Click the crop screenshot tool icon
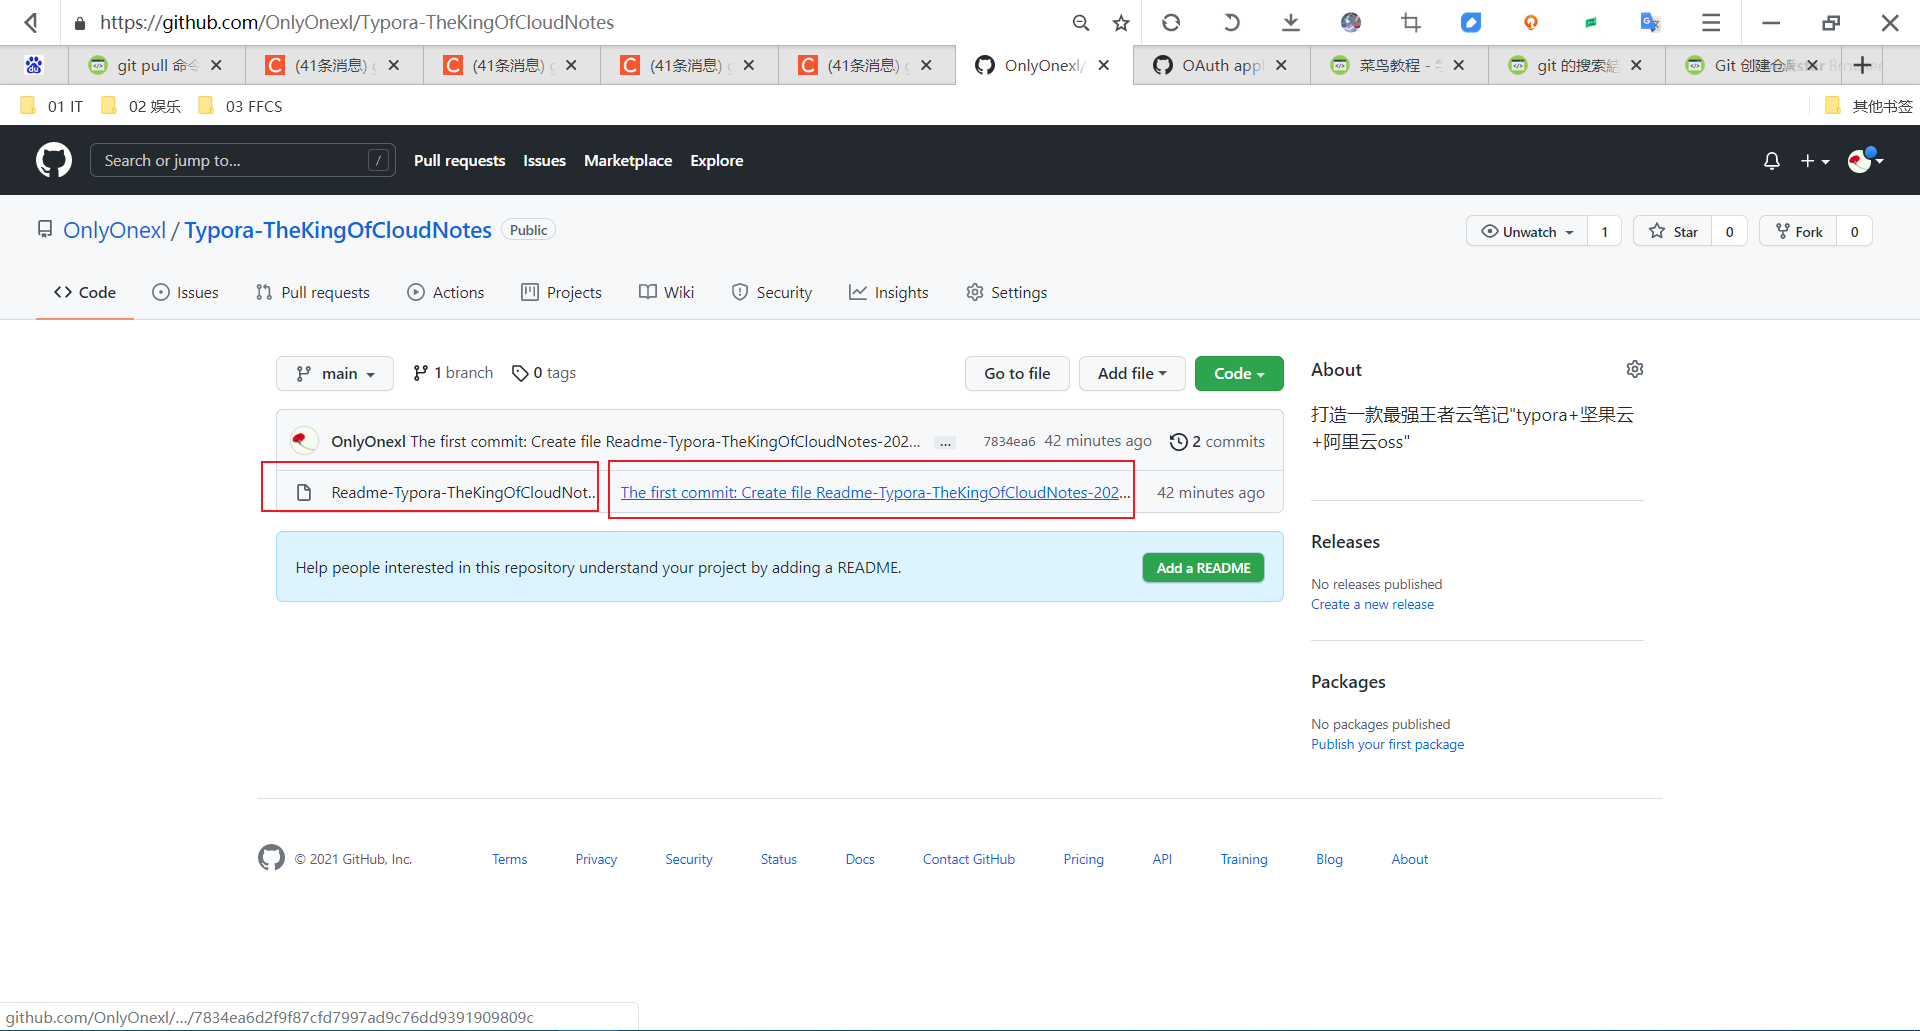The image size is (1920, 1031). [x=1411, y=22]
